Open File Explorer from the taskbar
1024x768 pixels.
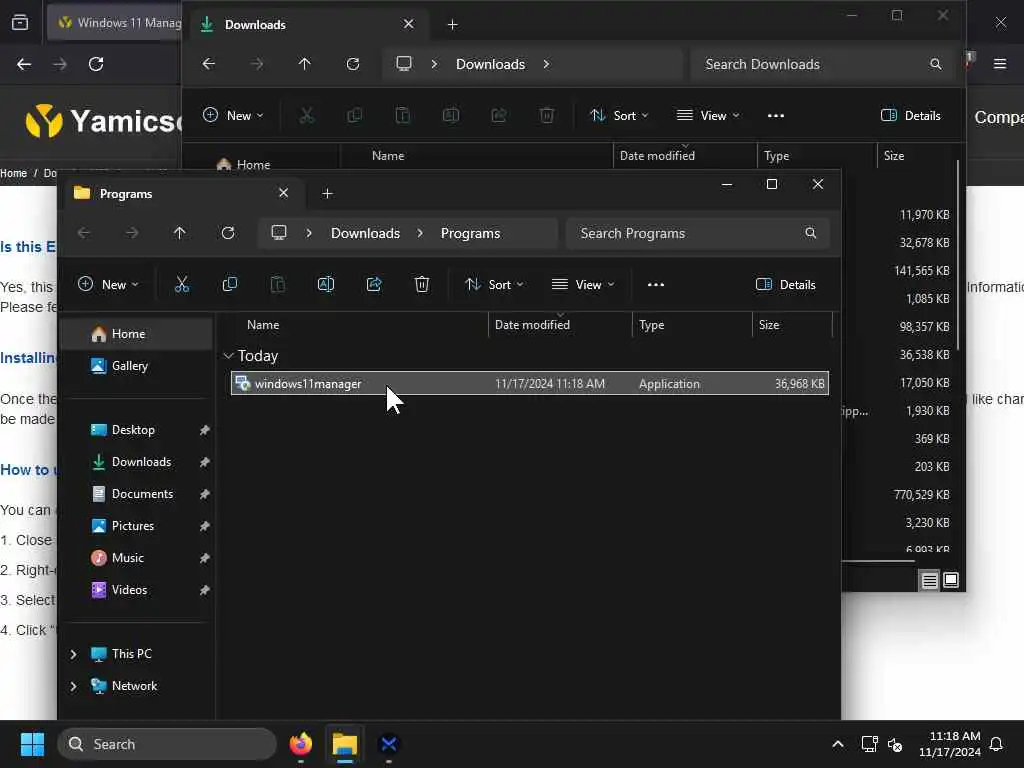(345, 744)
